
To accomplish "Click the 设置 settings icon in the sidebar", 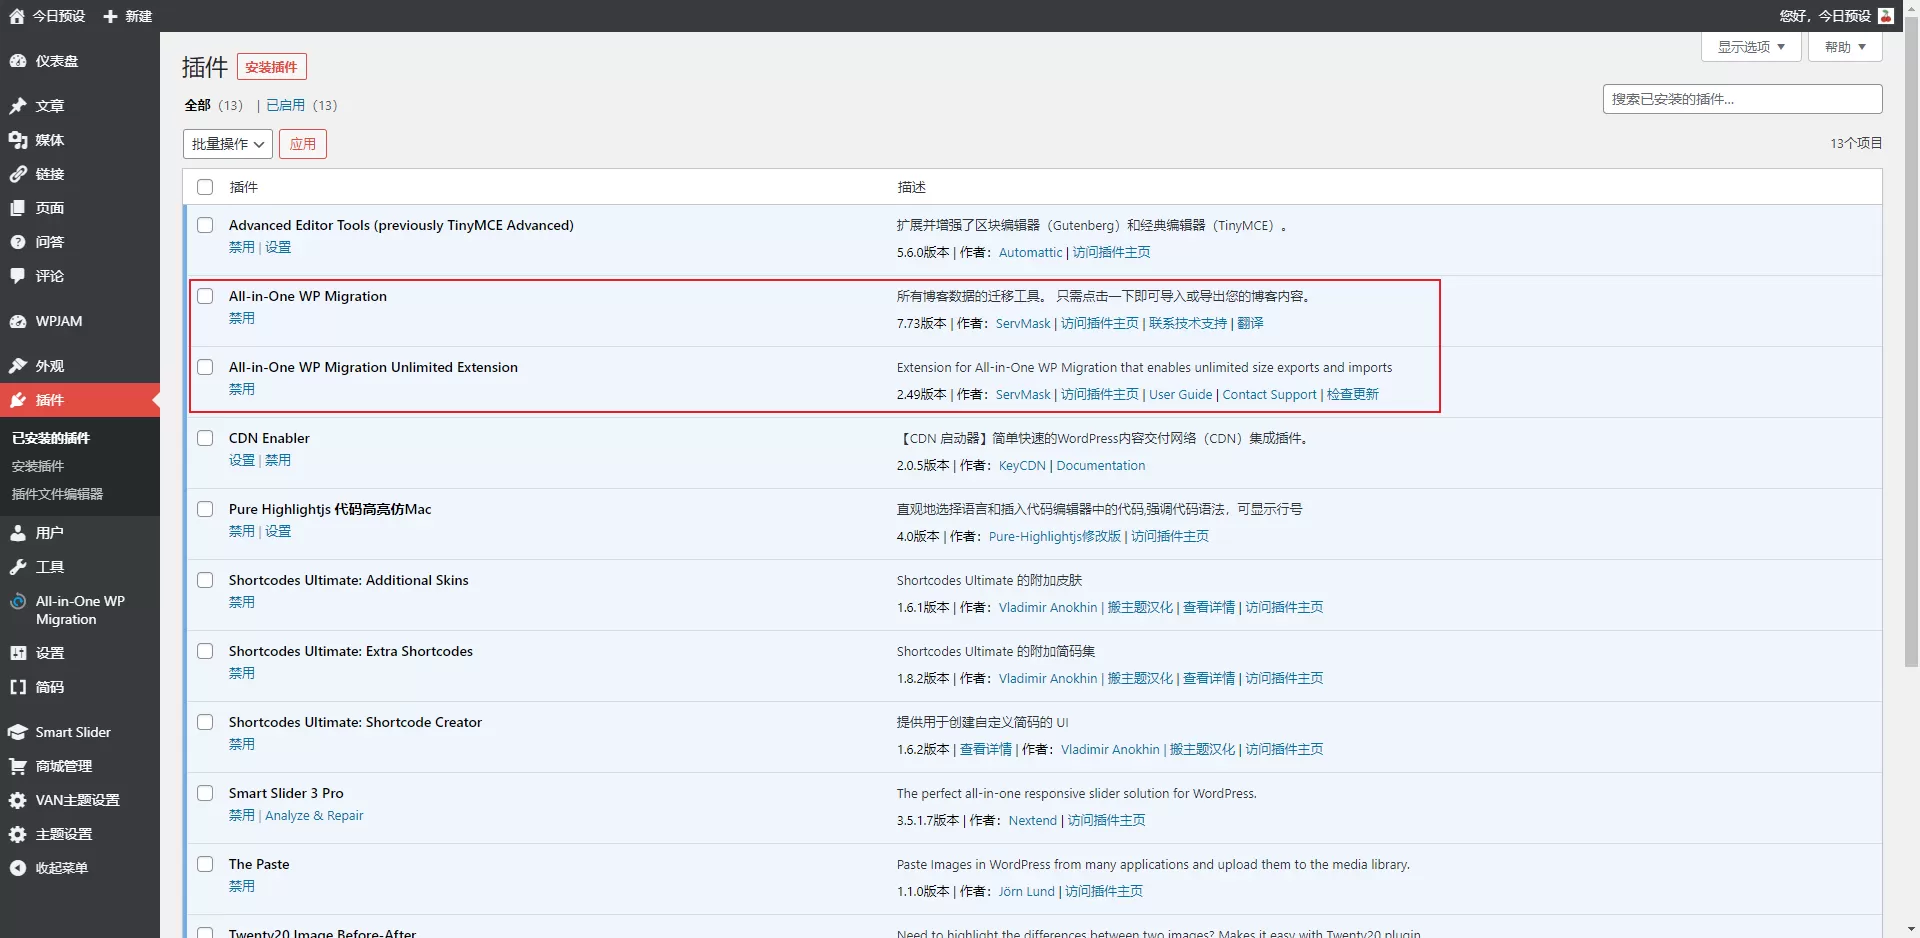I will [18, 653].
